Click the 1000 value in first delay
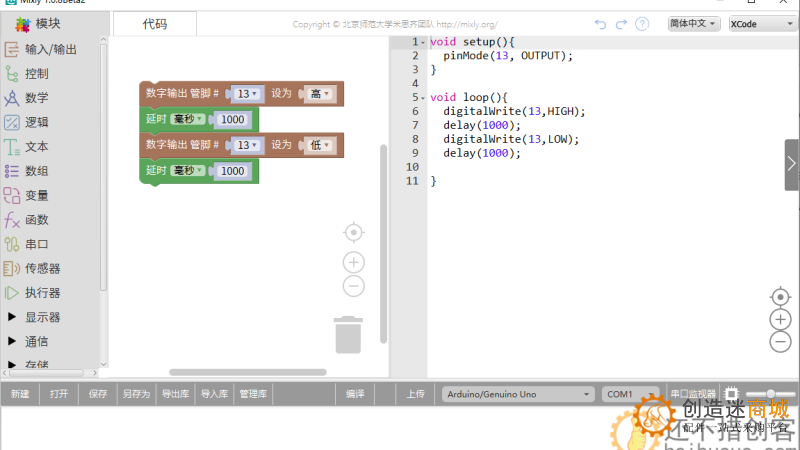 [x=233, y=119]
